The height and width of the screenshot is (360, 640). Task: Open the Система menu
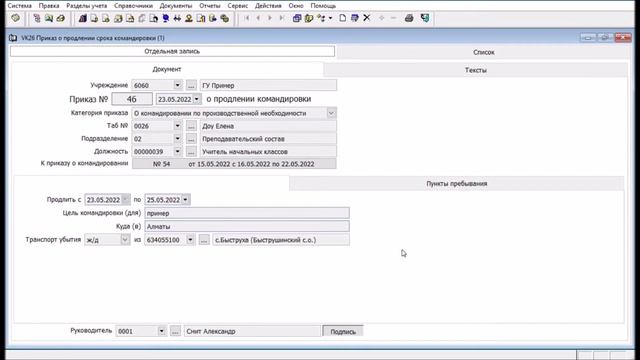point(20,6)
